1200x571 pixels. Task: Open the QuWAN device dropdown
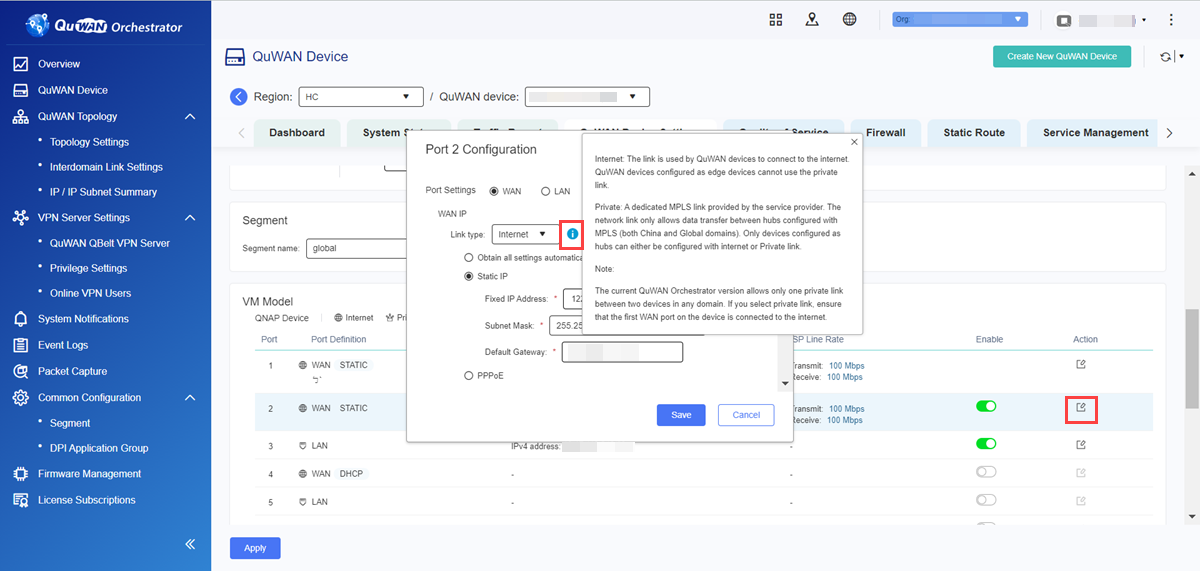click(587, 97)
